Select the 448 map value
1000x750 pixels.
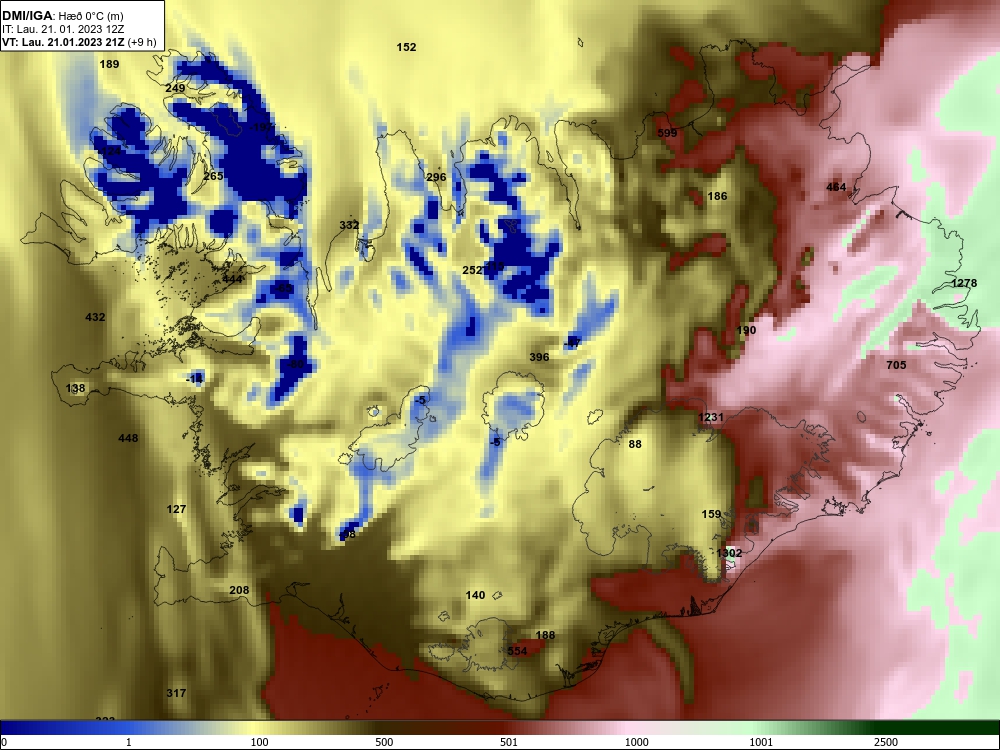click(128, 438)
